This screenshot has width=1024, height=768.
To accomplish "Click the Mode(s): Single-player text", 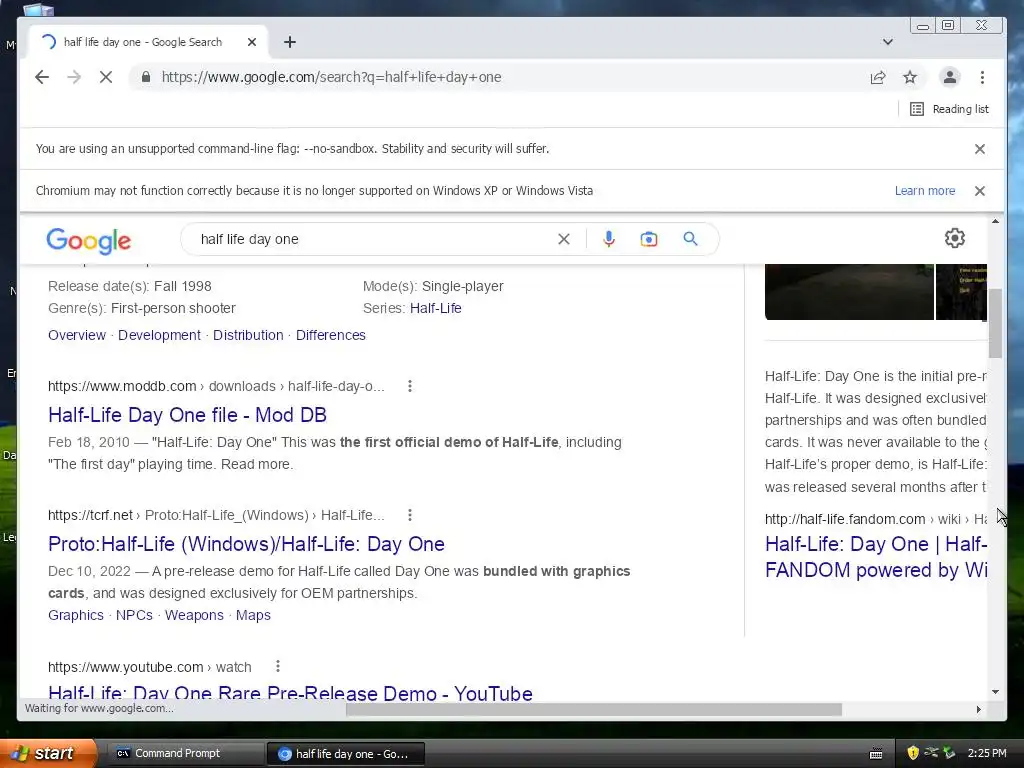I will point(433,286).
